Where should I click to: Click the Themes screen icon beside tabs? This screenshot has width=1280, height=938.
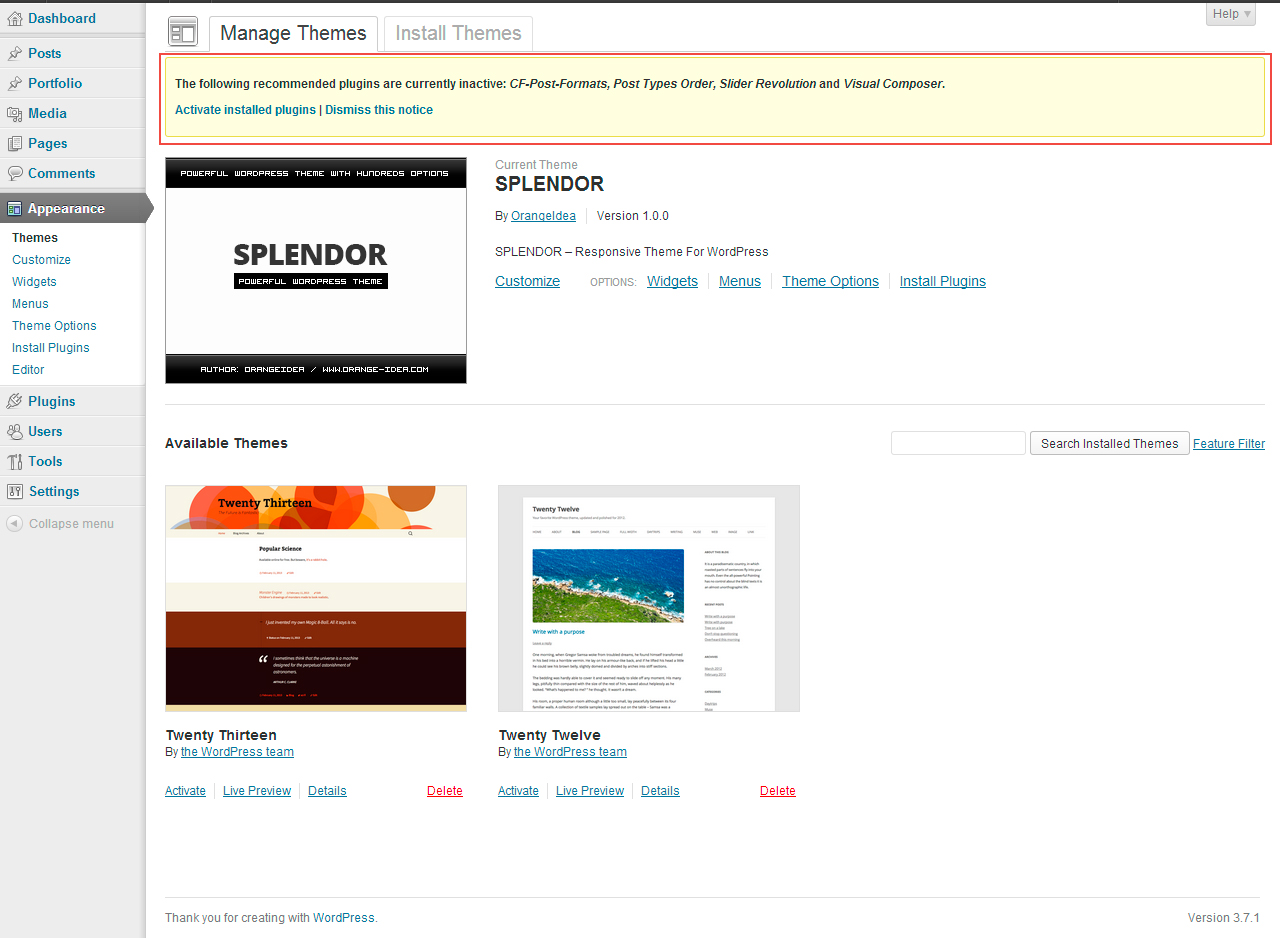click(183, 32)
